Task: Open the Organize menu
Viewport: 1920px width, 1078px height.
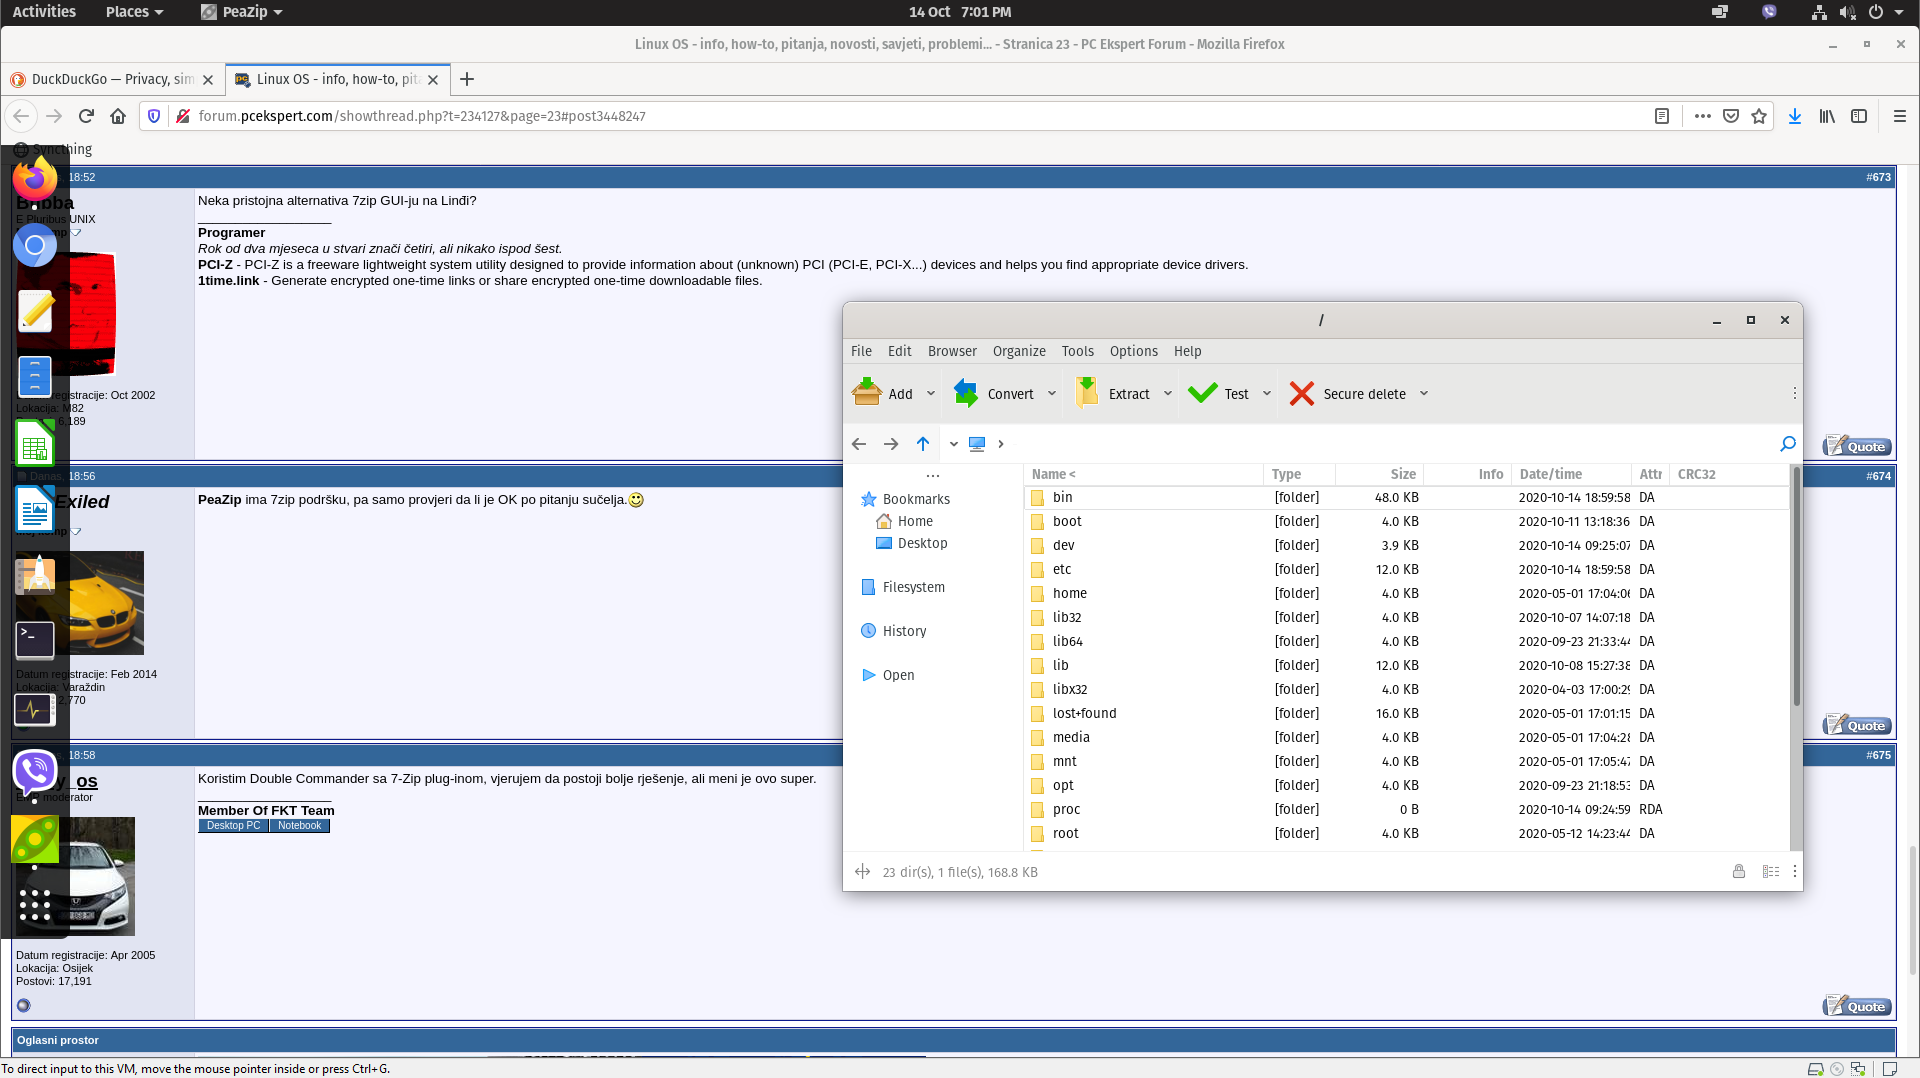Action: 1019,351
